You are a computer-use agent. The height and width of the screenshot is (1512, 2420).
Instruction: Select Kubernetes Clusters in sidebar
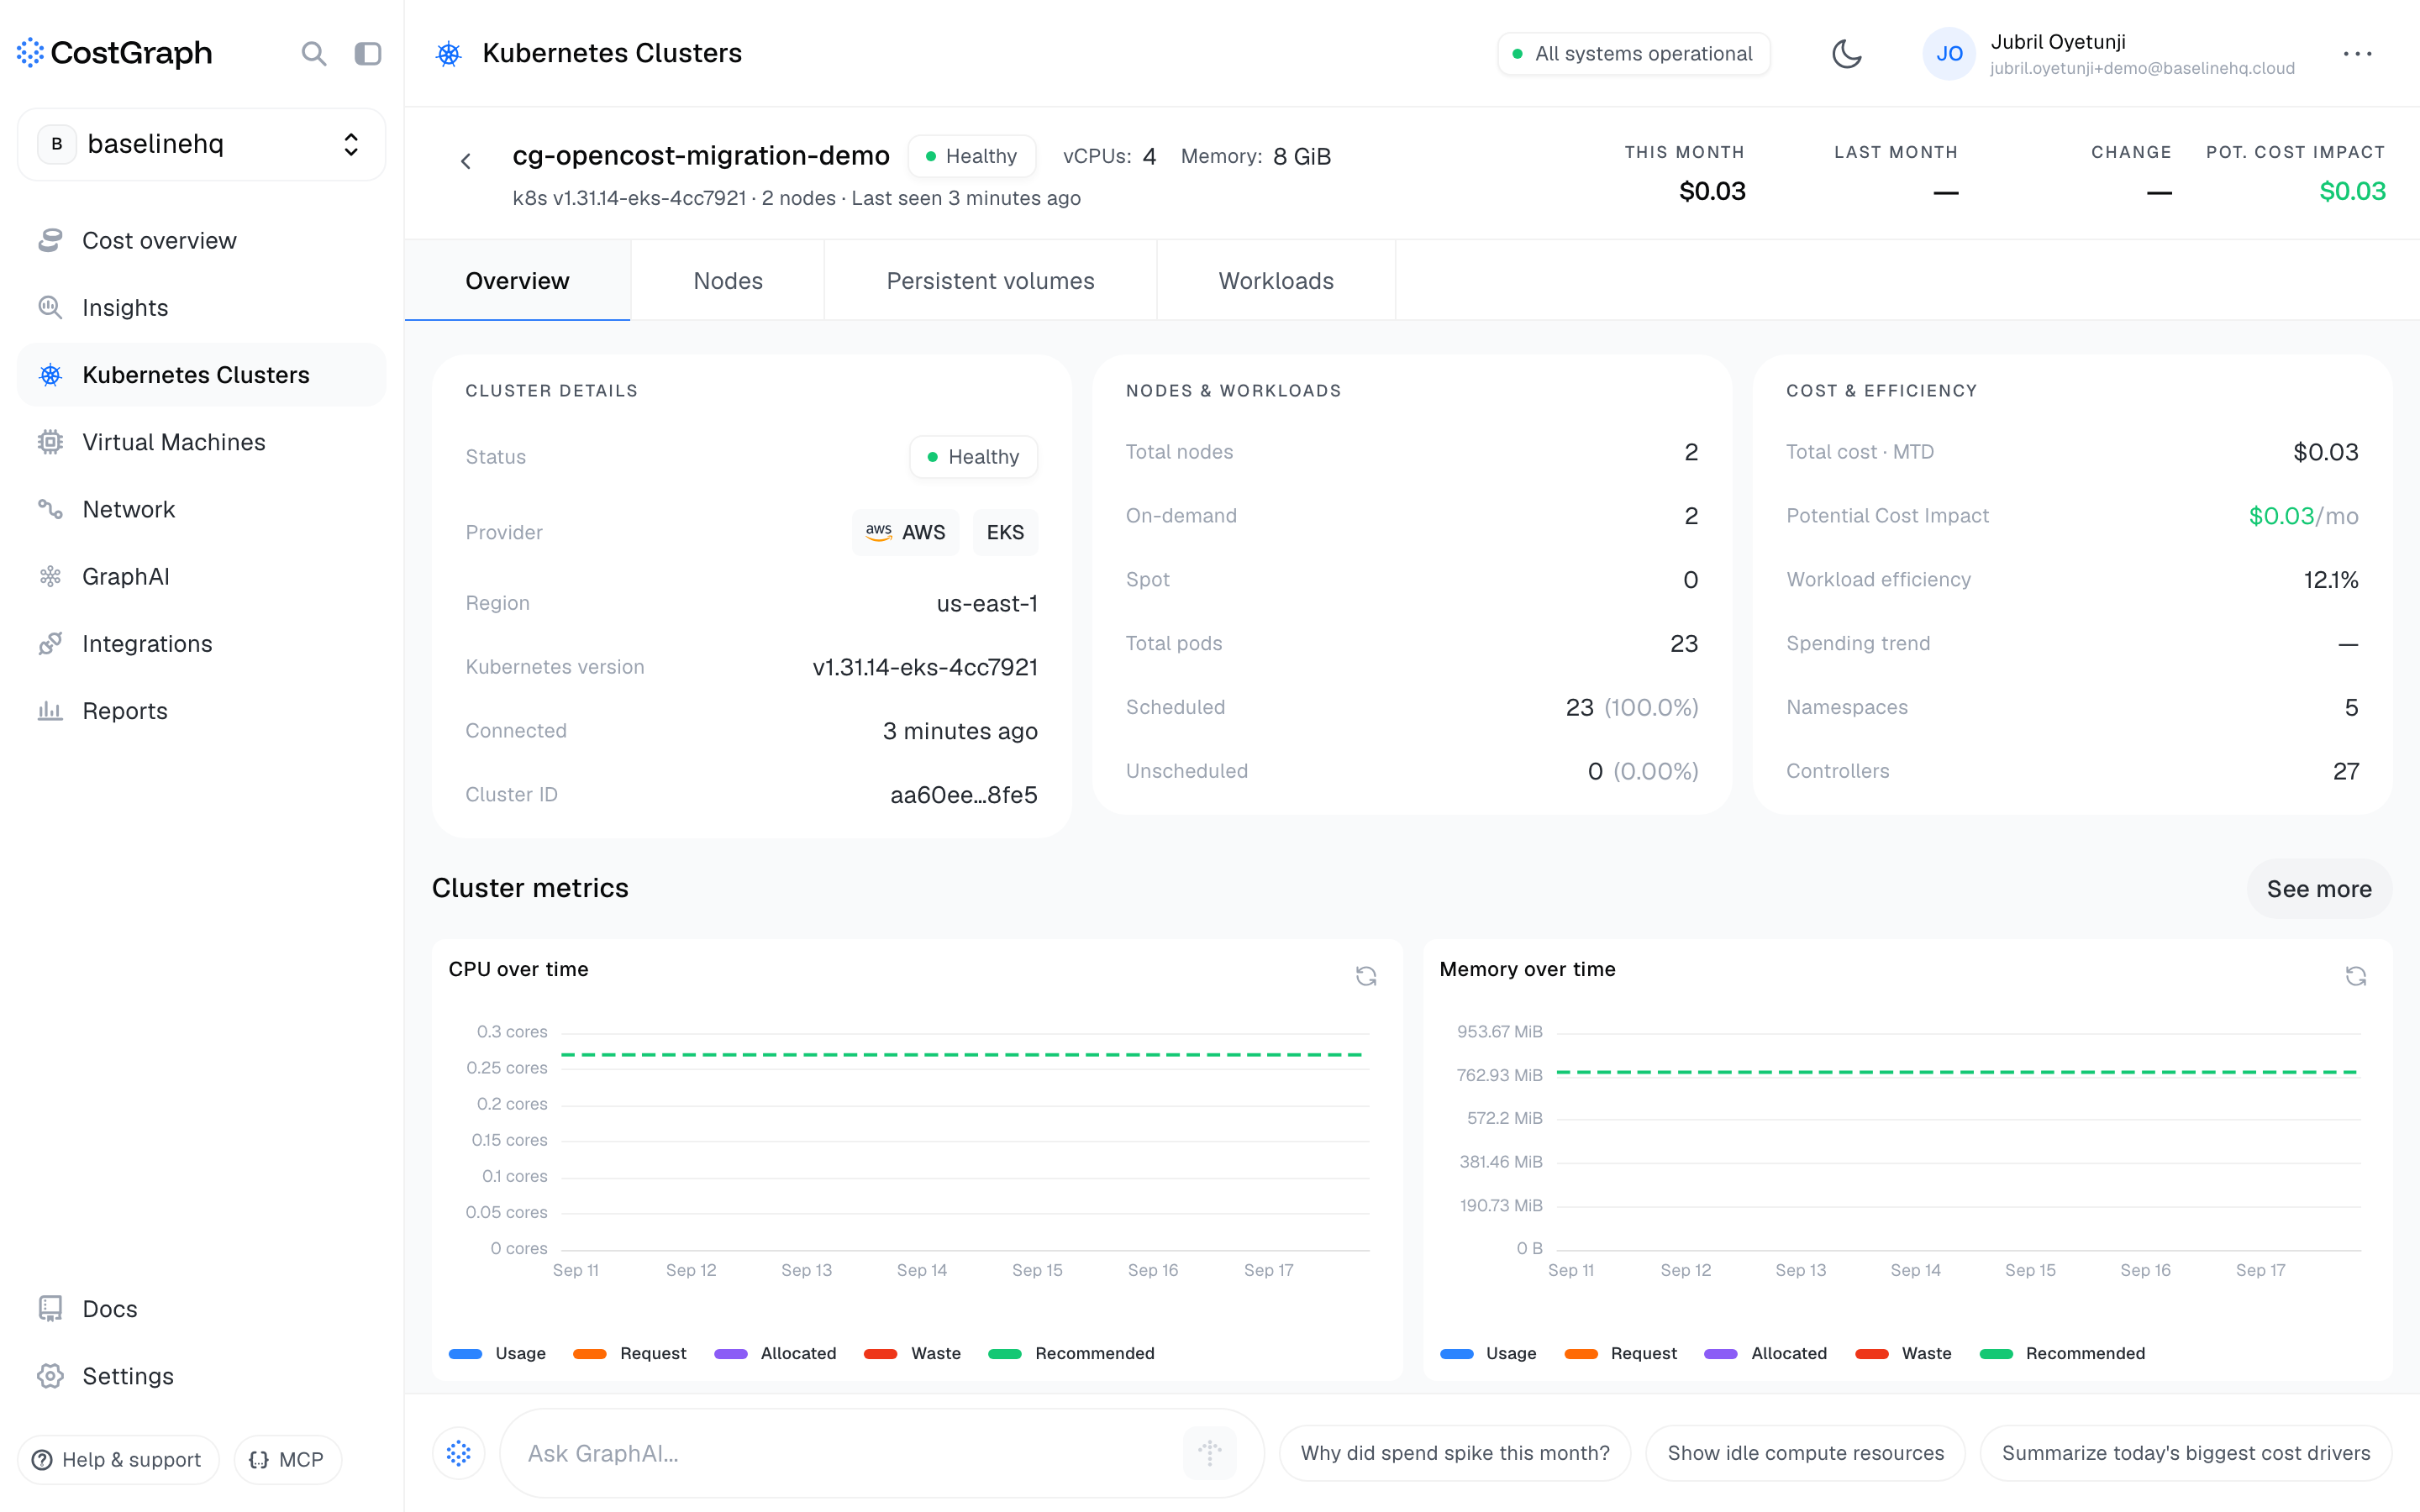point(201,375)
